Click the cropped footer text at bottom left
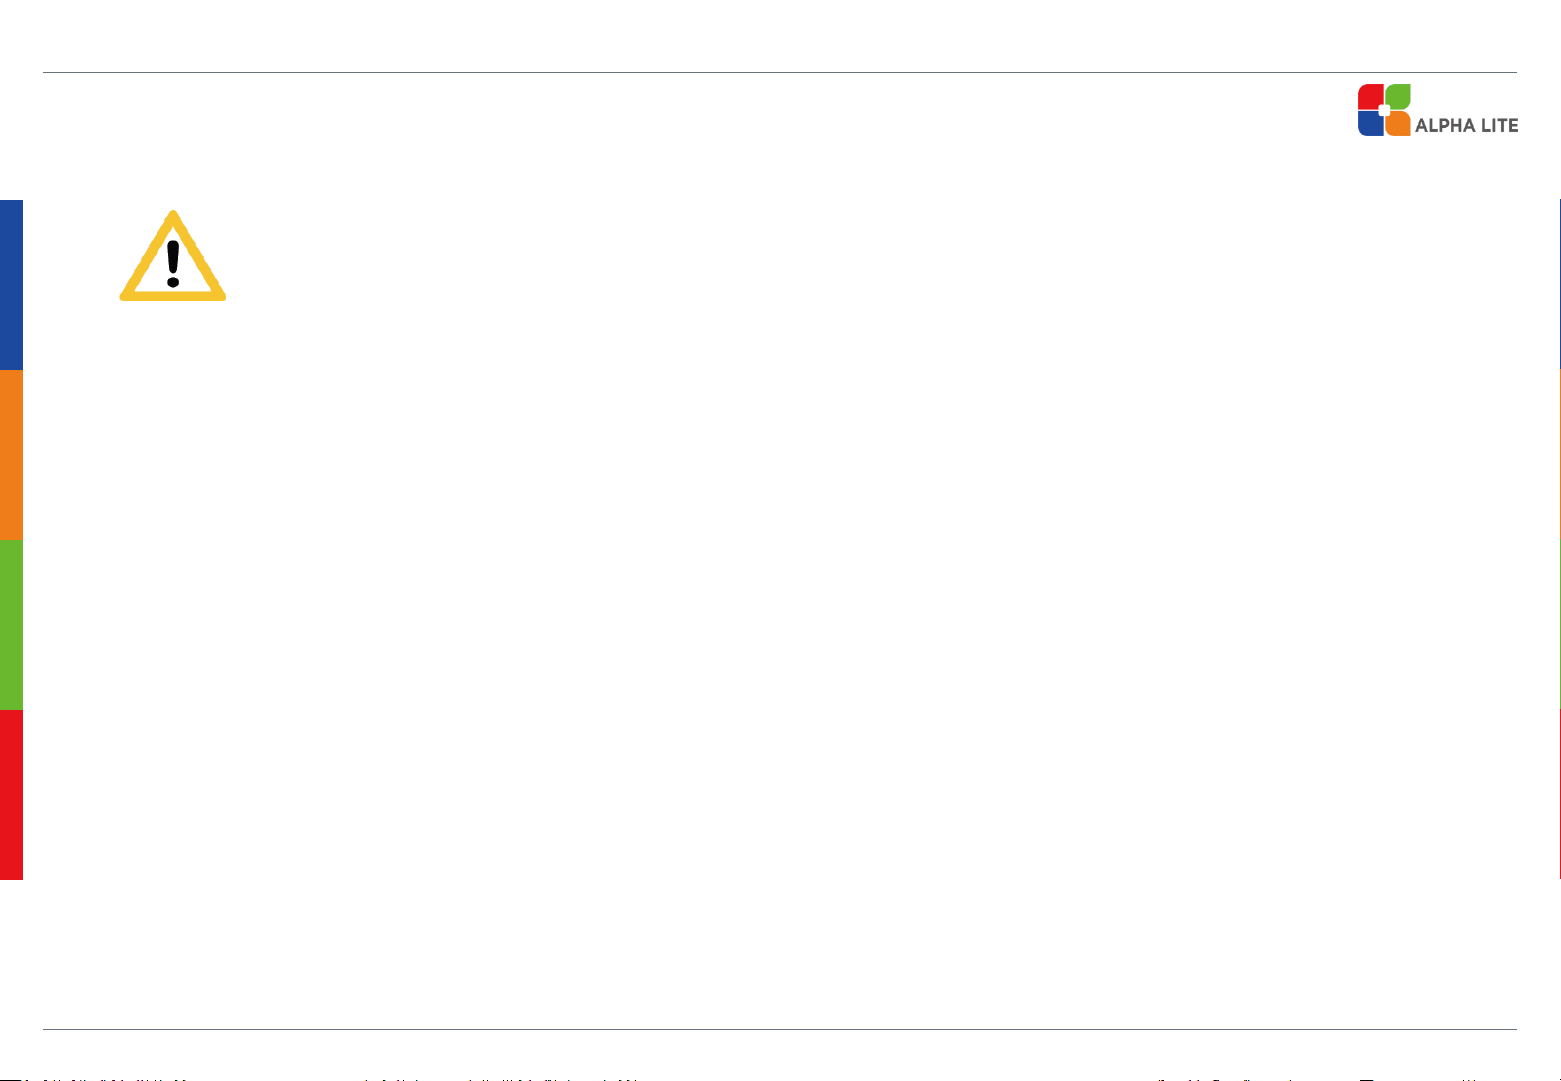 320,1079
